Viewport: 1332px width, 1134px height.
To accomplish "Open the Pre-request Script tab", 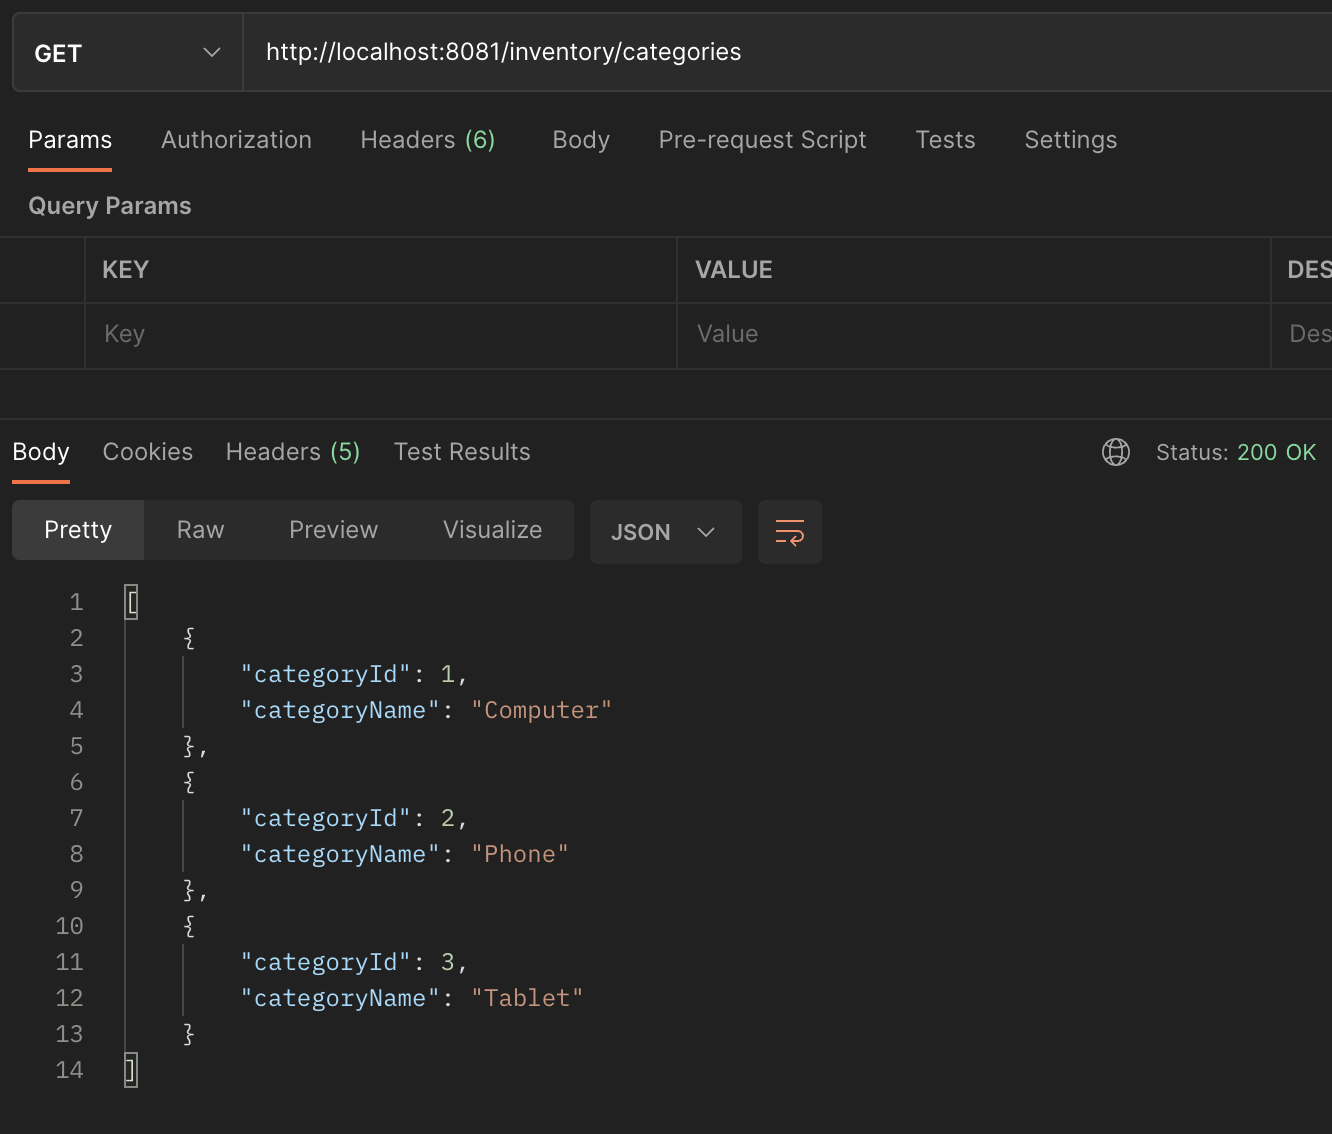I will coord(761,140).
